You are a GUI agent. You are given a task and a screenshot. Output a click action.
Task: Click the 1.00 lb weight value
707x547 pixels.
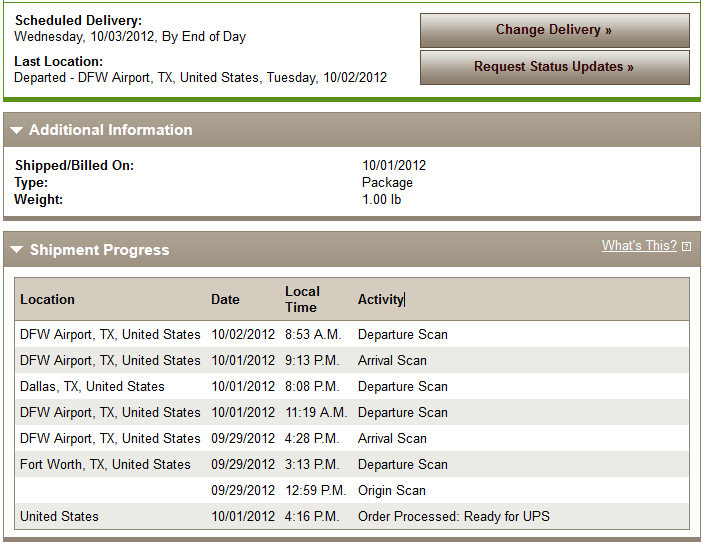tap(381, 199)
